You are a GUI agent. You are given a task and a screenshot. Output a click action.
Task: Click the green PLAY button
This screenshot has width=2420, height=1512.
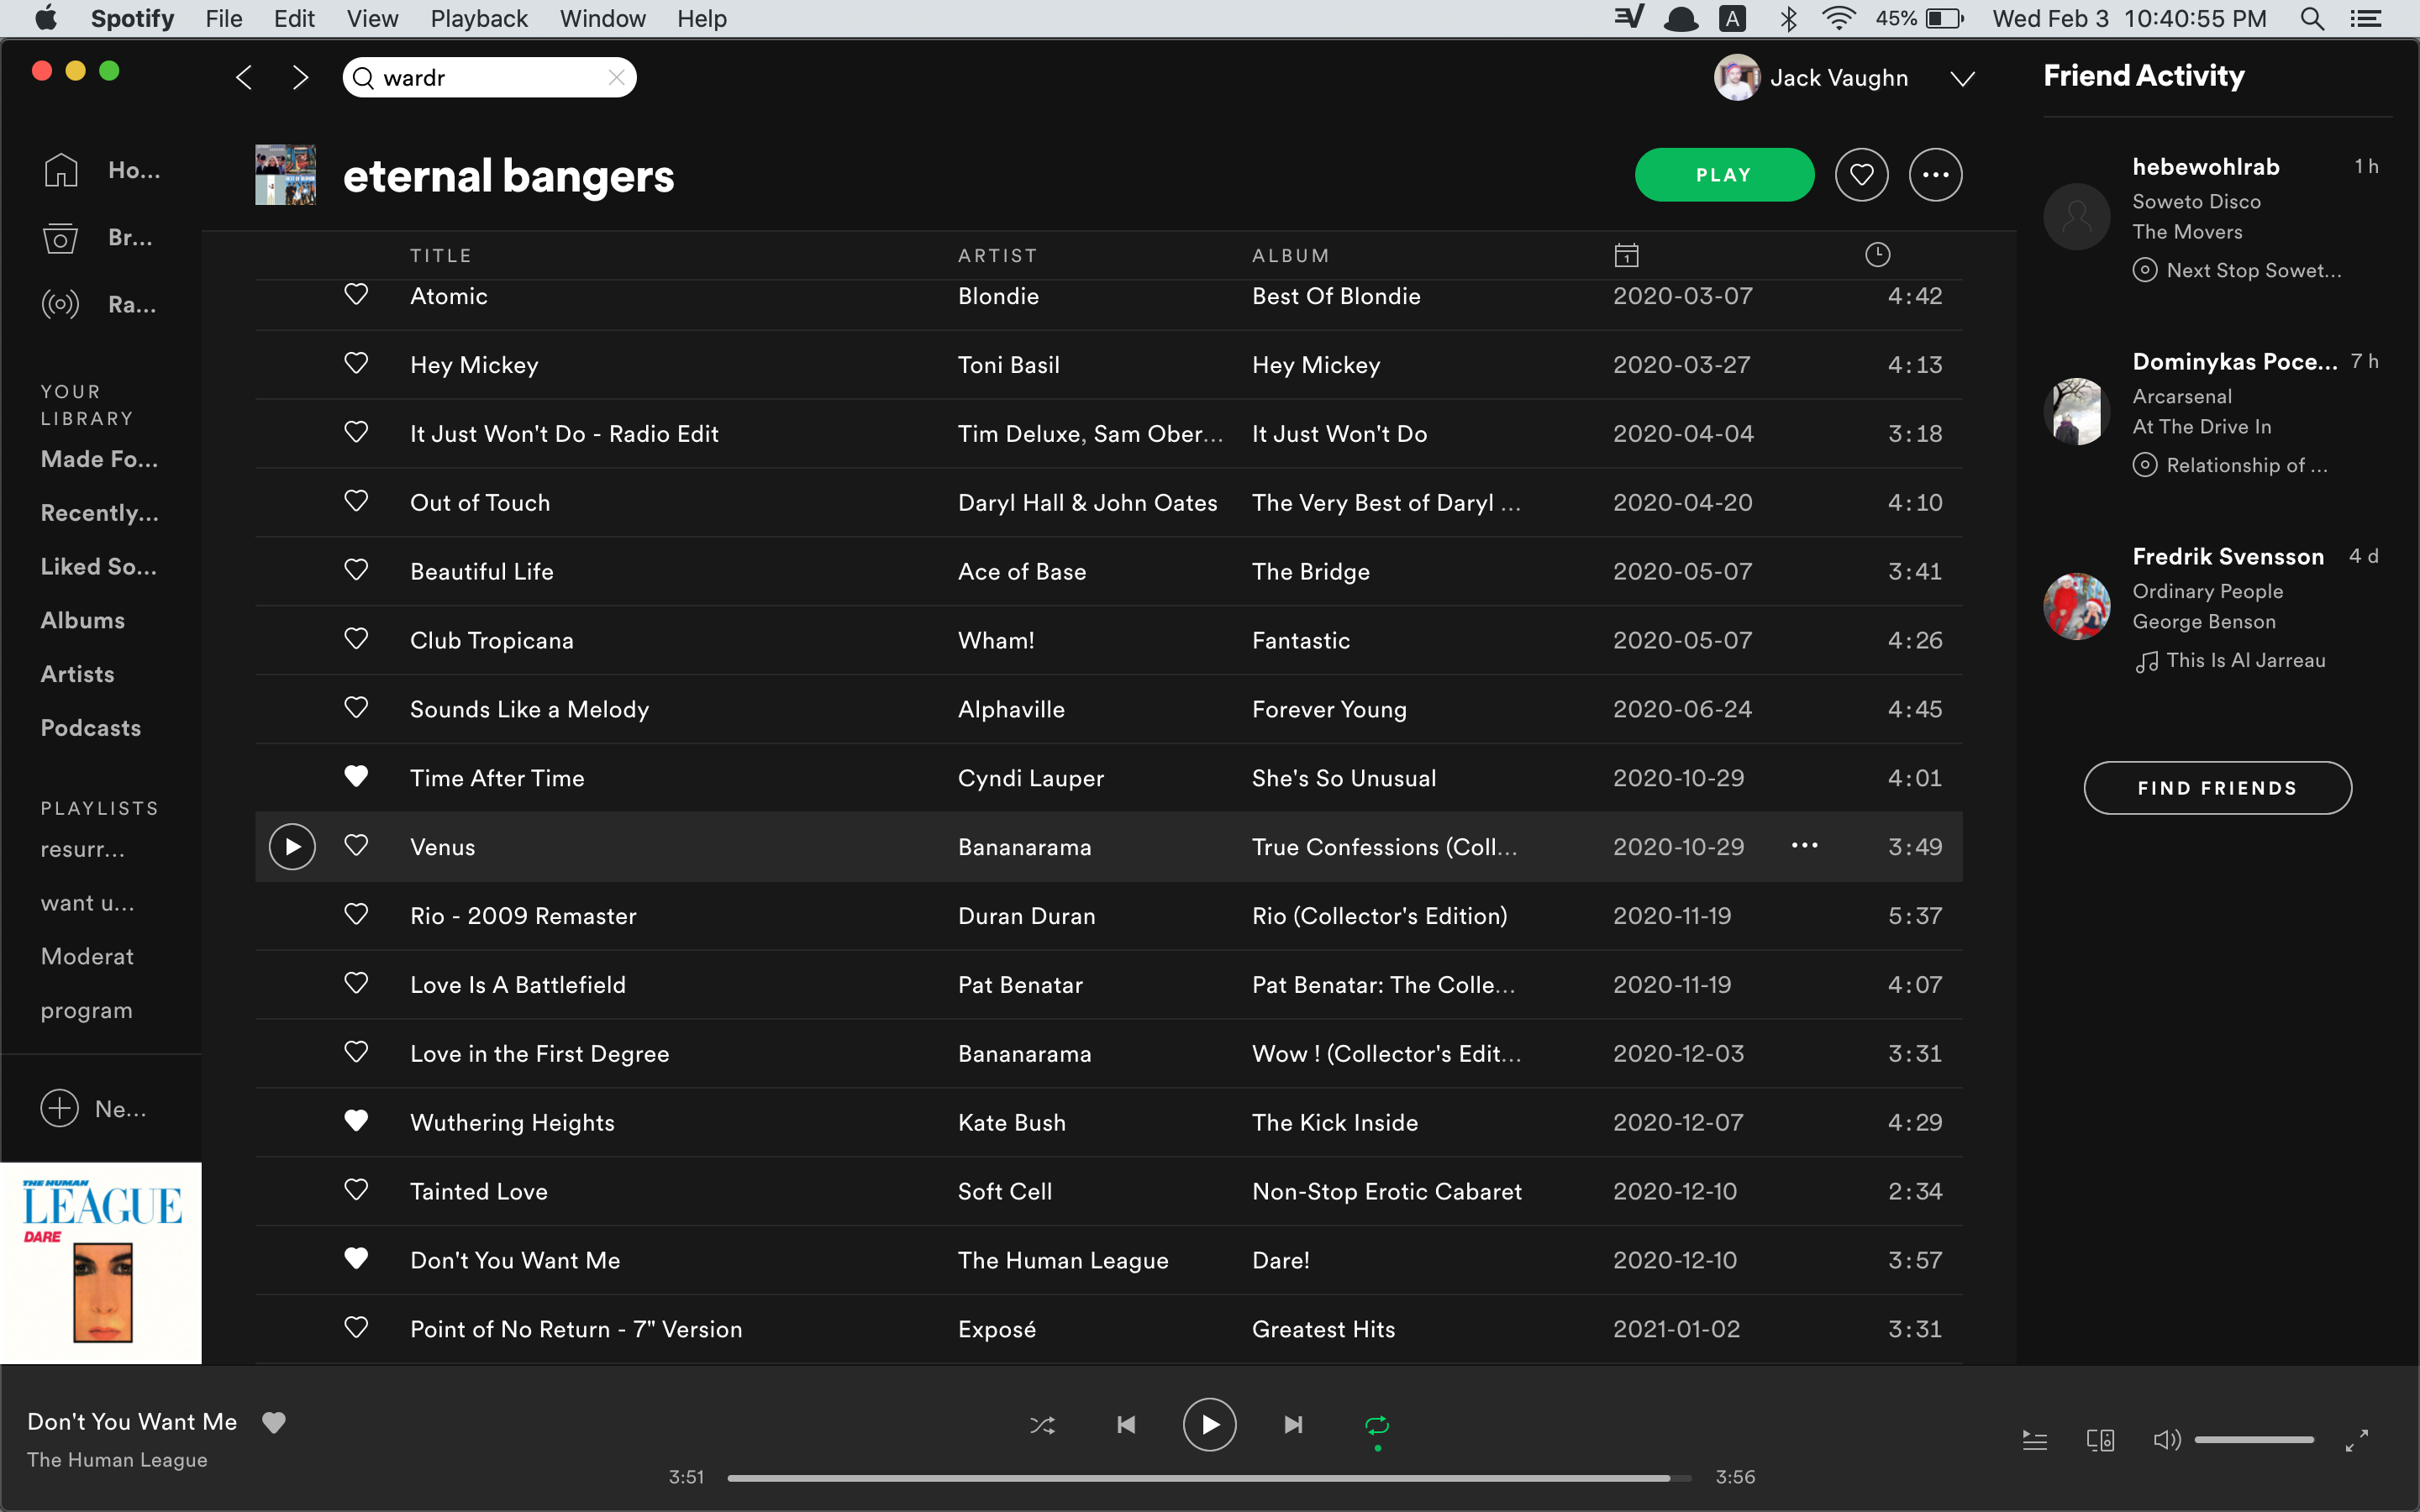1724,175
